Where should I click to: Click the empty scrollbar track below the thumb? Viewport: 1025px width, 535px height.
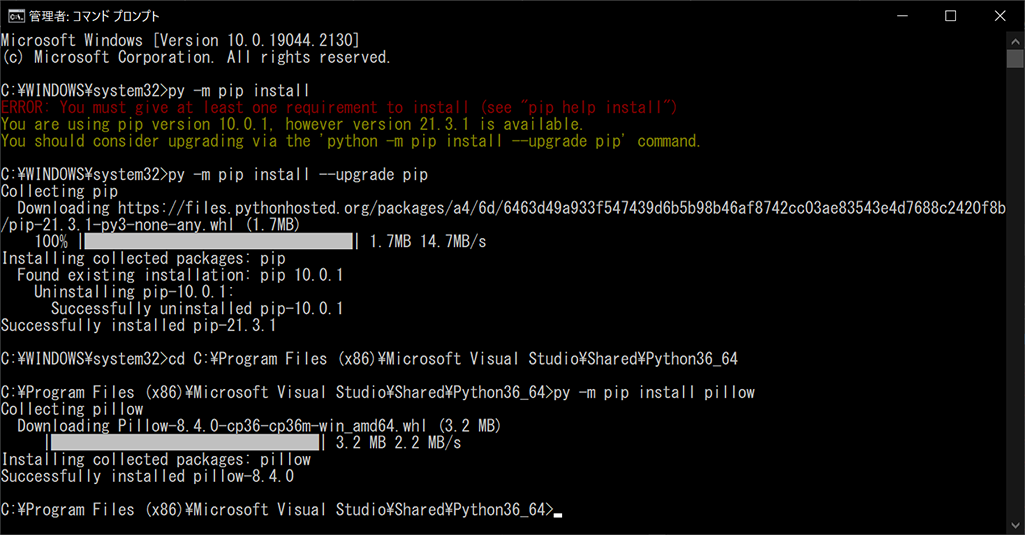click(x=1015, y=294)
